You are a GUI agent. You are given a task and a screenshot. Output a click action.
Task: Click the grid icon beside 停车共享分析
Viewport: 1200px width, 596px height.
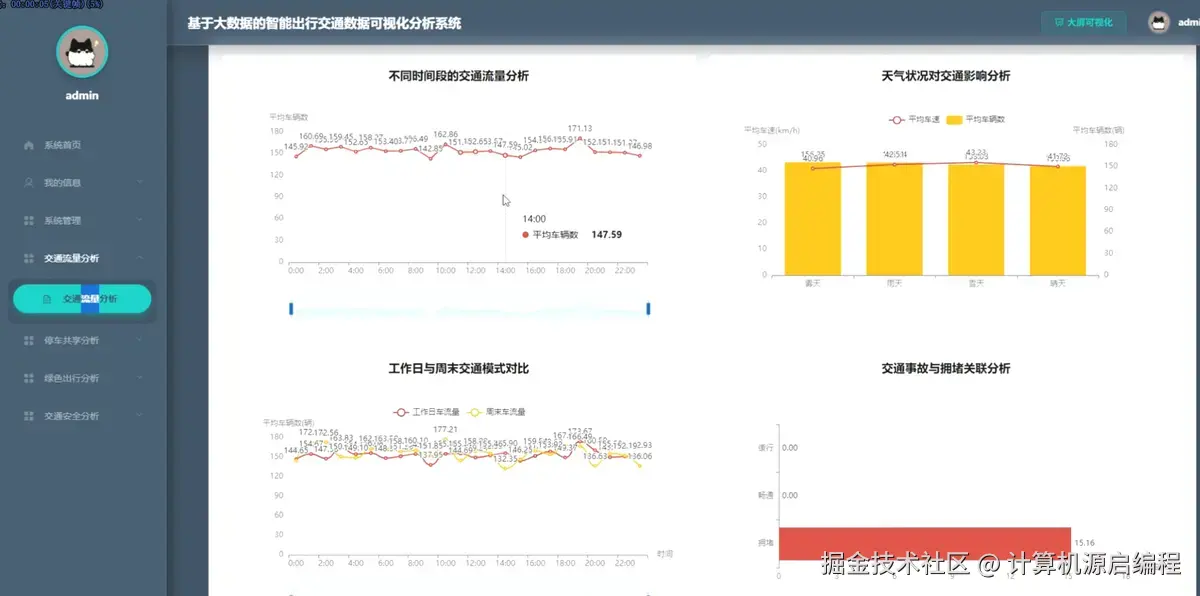tap(28, 341)
